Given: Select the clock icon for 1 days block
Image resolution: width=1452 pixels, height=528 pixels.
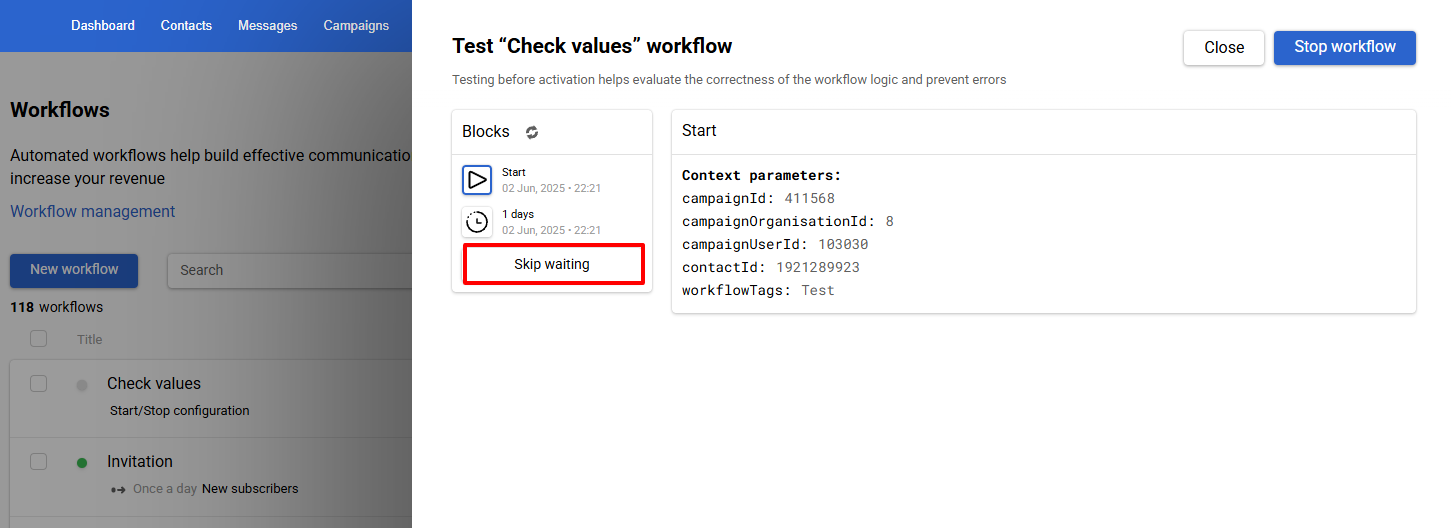Looking at the screenshot, I should pos(477,222).
